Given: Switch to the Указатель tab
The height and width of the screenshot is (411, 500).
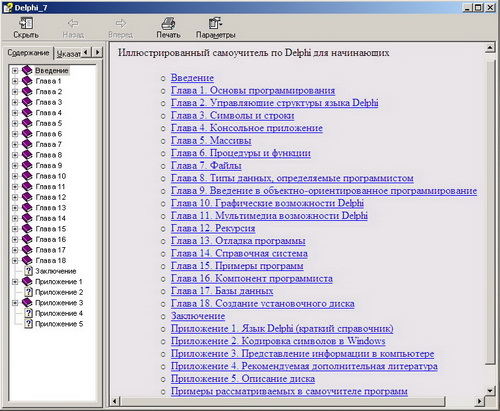Looking at the screenshot, I should [x=68, y=53].
